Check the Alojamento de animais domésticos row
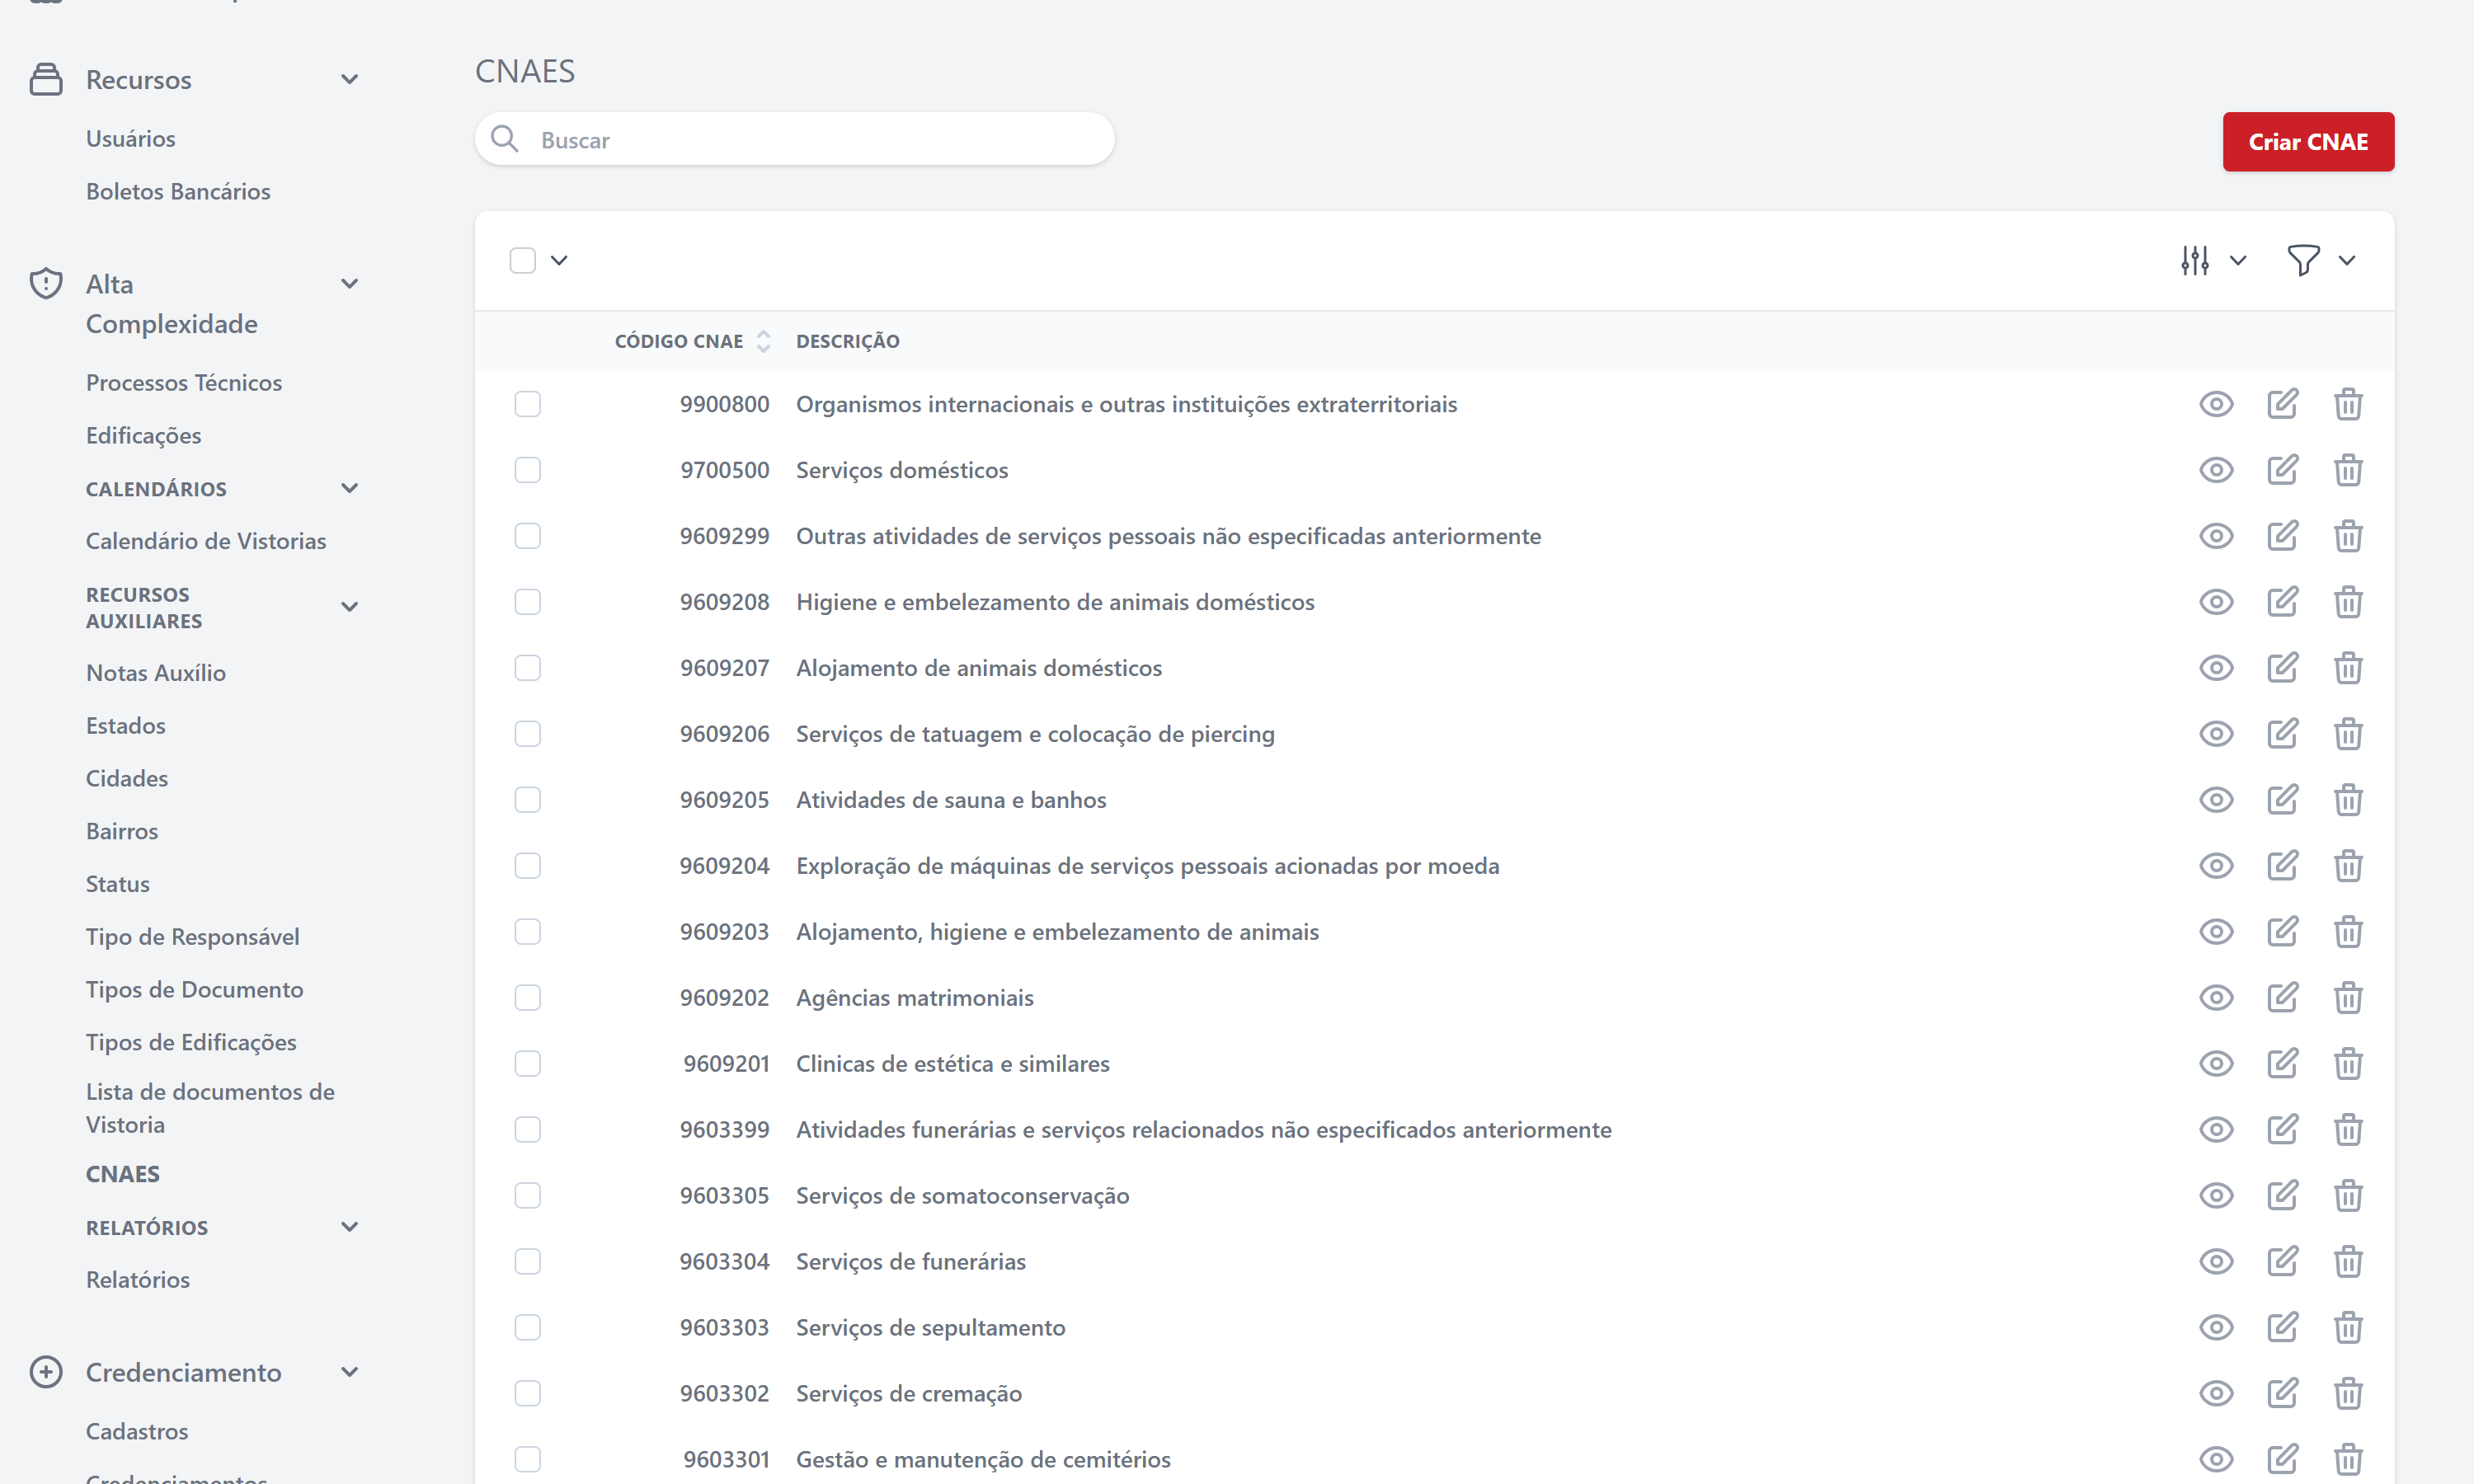Viewport: 2474px width, 1484px height. point(527,668)
